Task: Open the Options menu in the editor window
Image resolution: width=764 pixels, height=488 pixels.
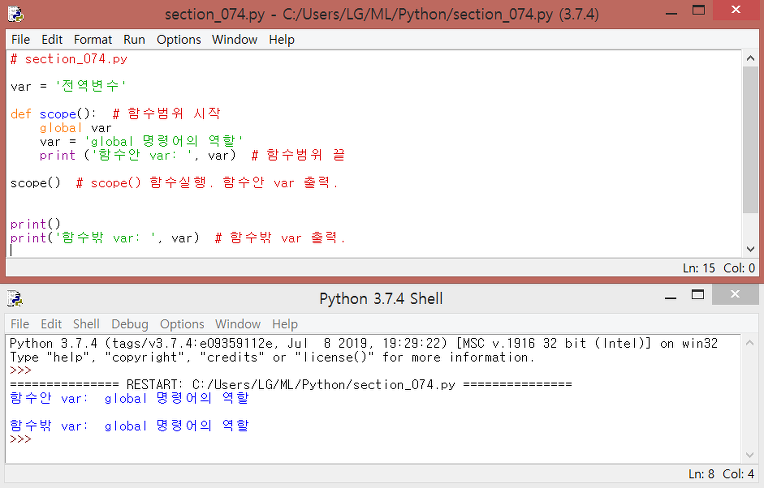Action: click(x=178, y=39)
